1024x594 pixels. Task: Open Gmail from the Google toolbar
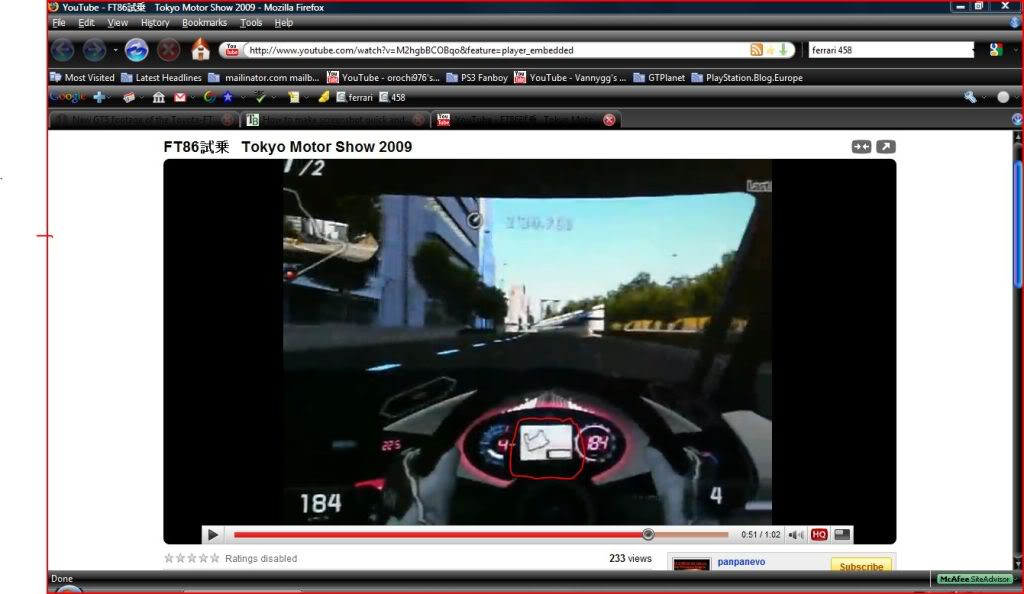click(180, 97)
